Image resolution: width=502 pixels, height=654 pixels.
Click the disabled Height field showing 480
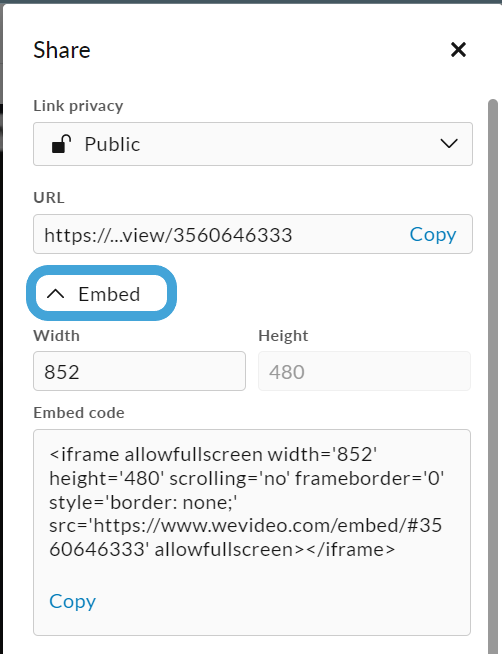364,371
